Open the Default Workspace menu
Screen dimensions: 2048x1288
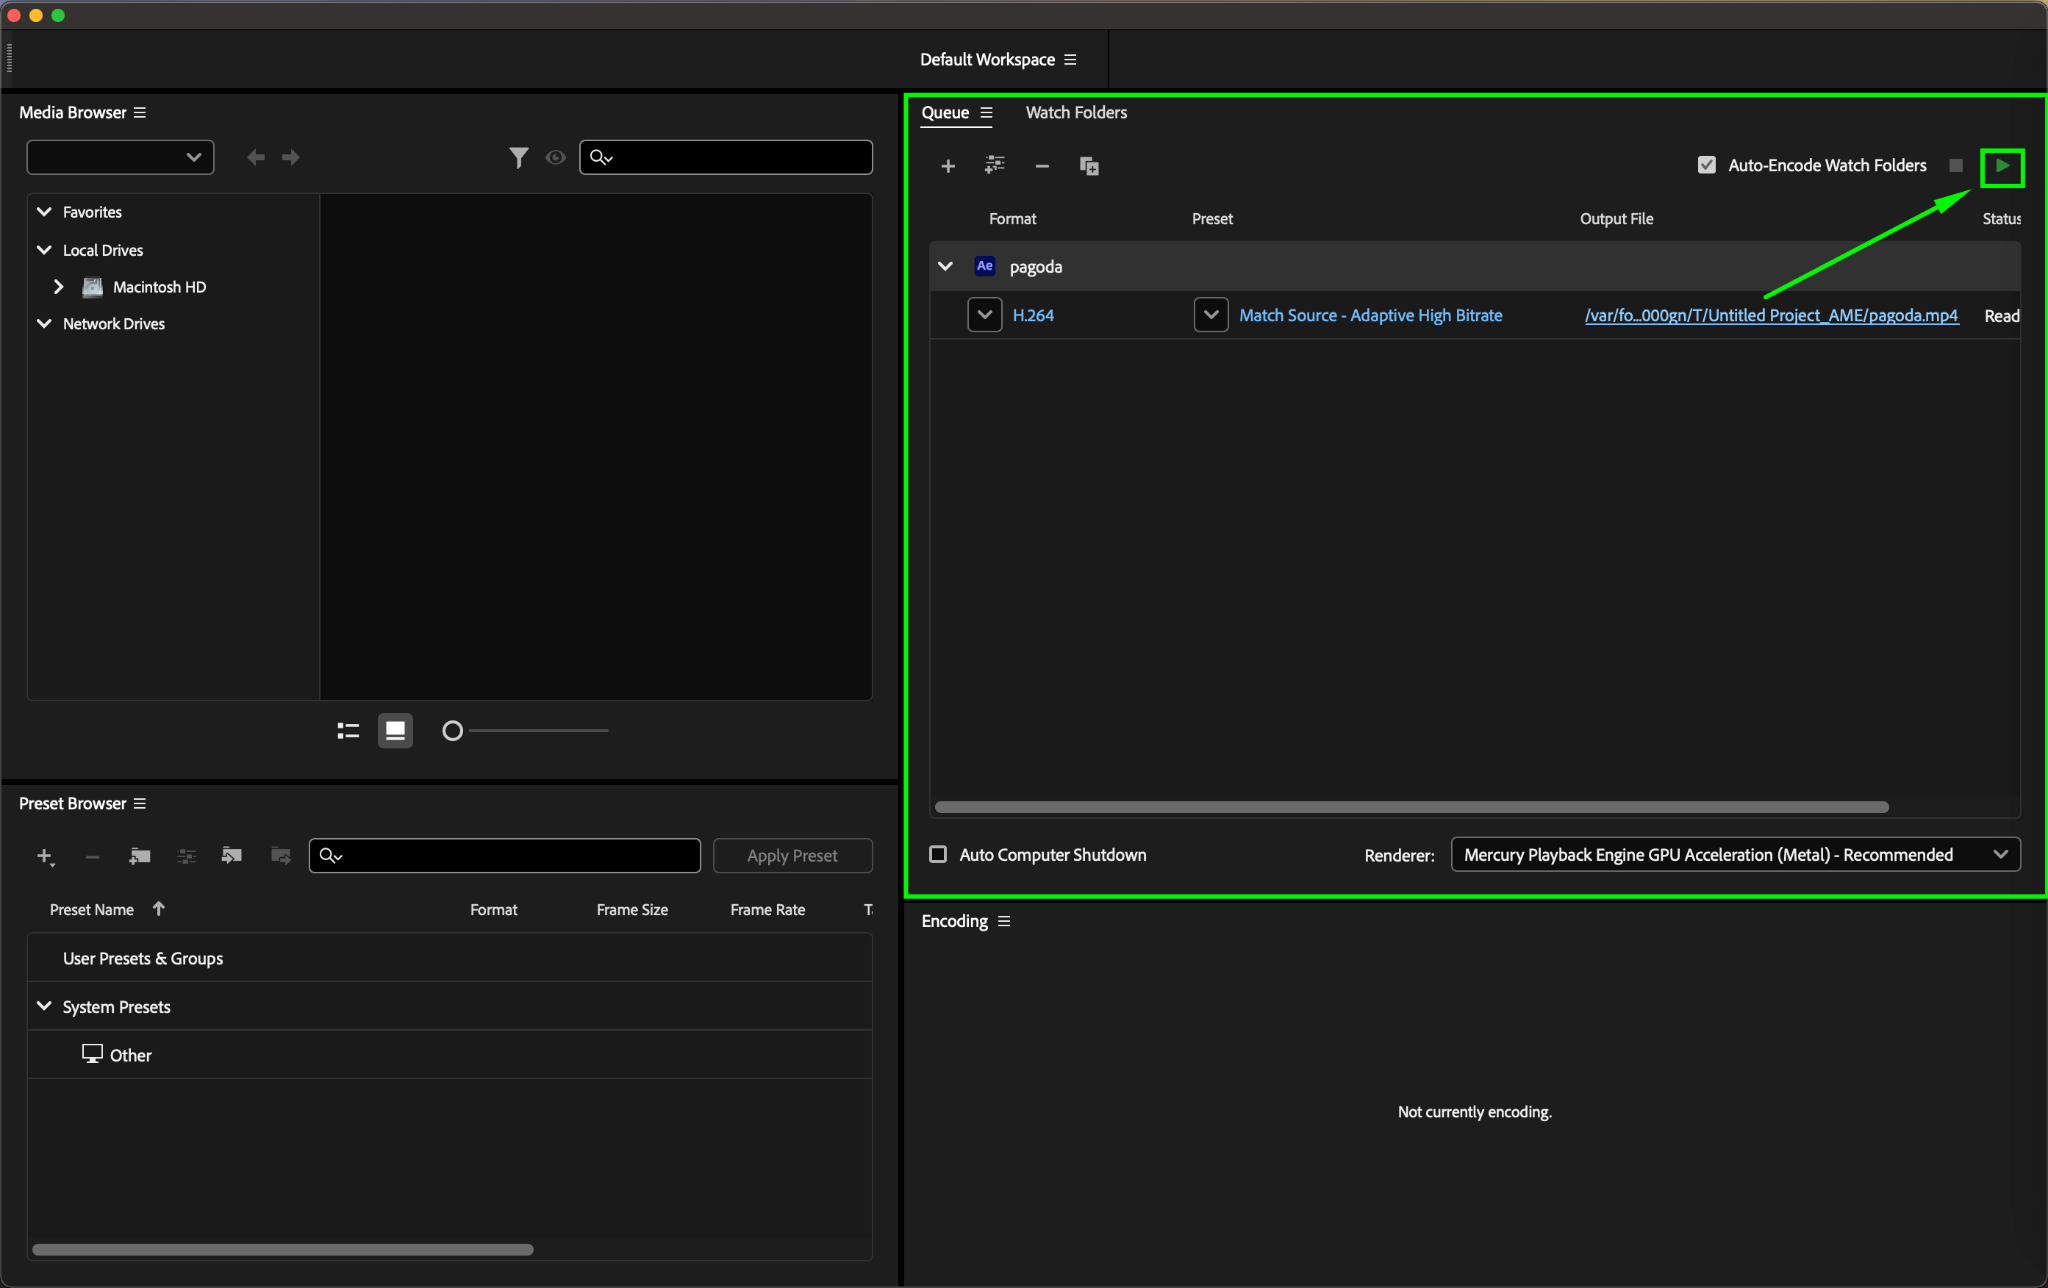[x=1070, y=59]
